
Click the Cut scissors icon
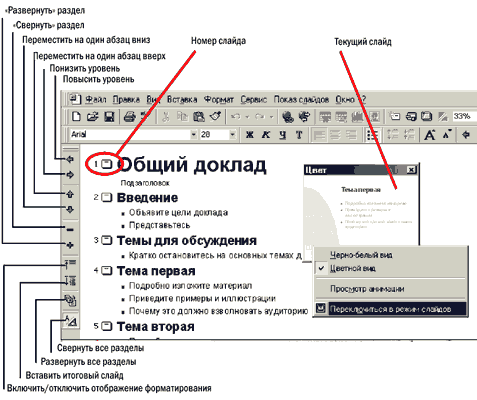pyautogui.click(x=166, y=116)
